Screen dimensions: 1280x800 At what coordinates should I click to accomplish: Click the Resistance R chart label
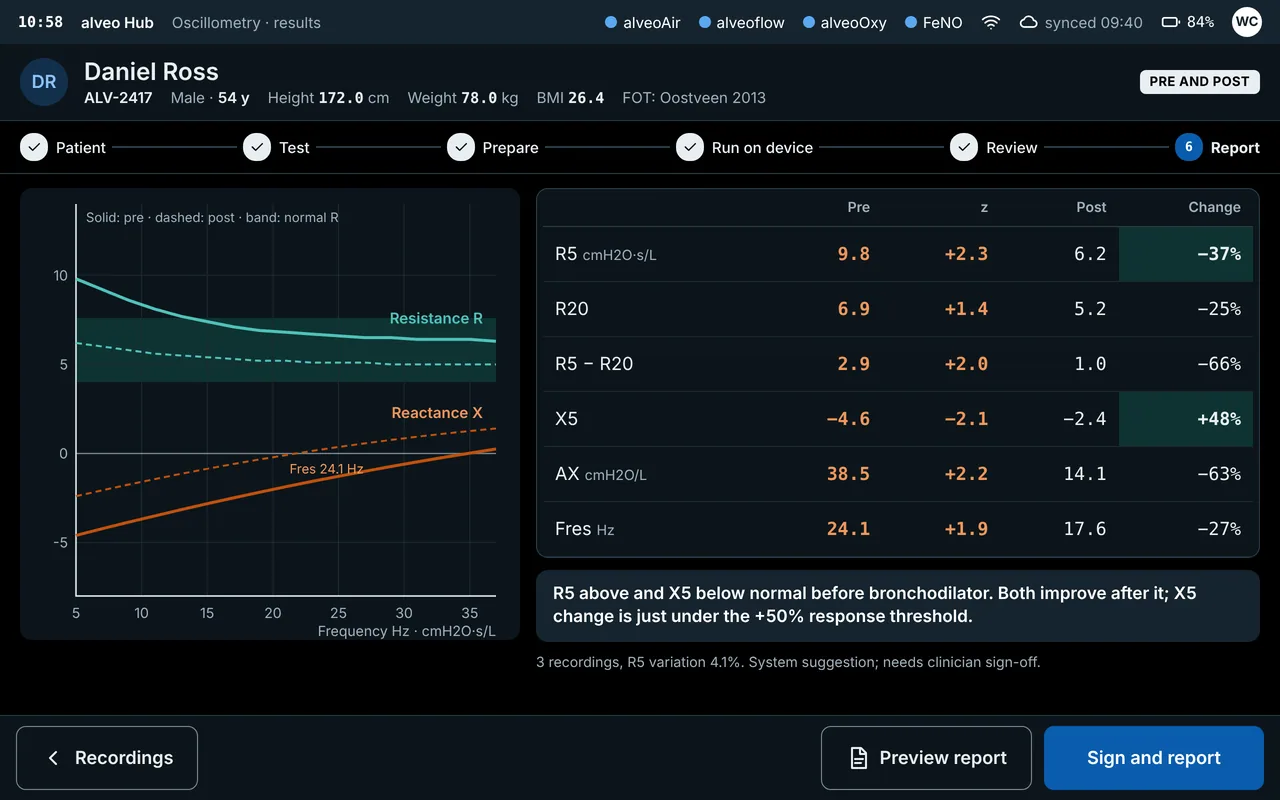coord(436,318)
